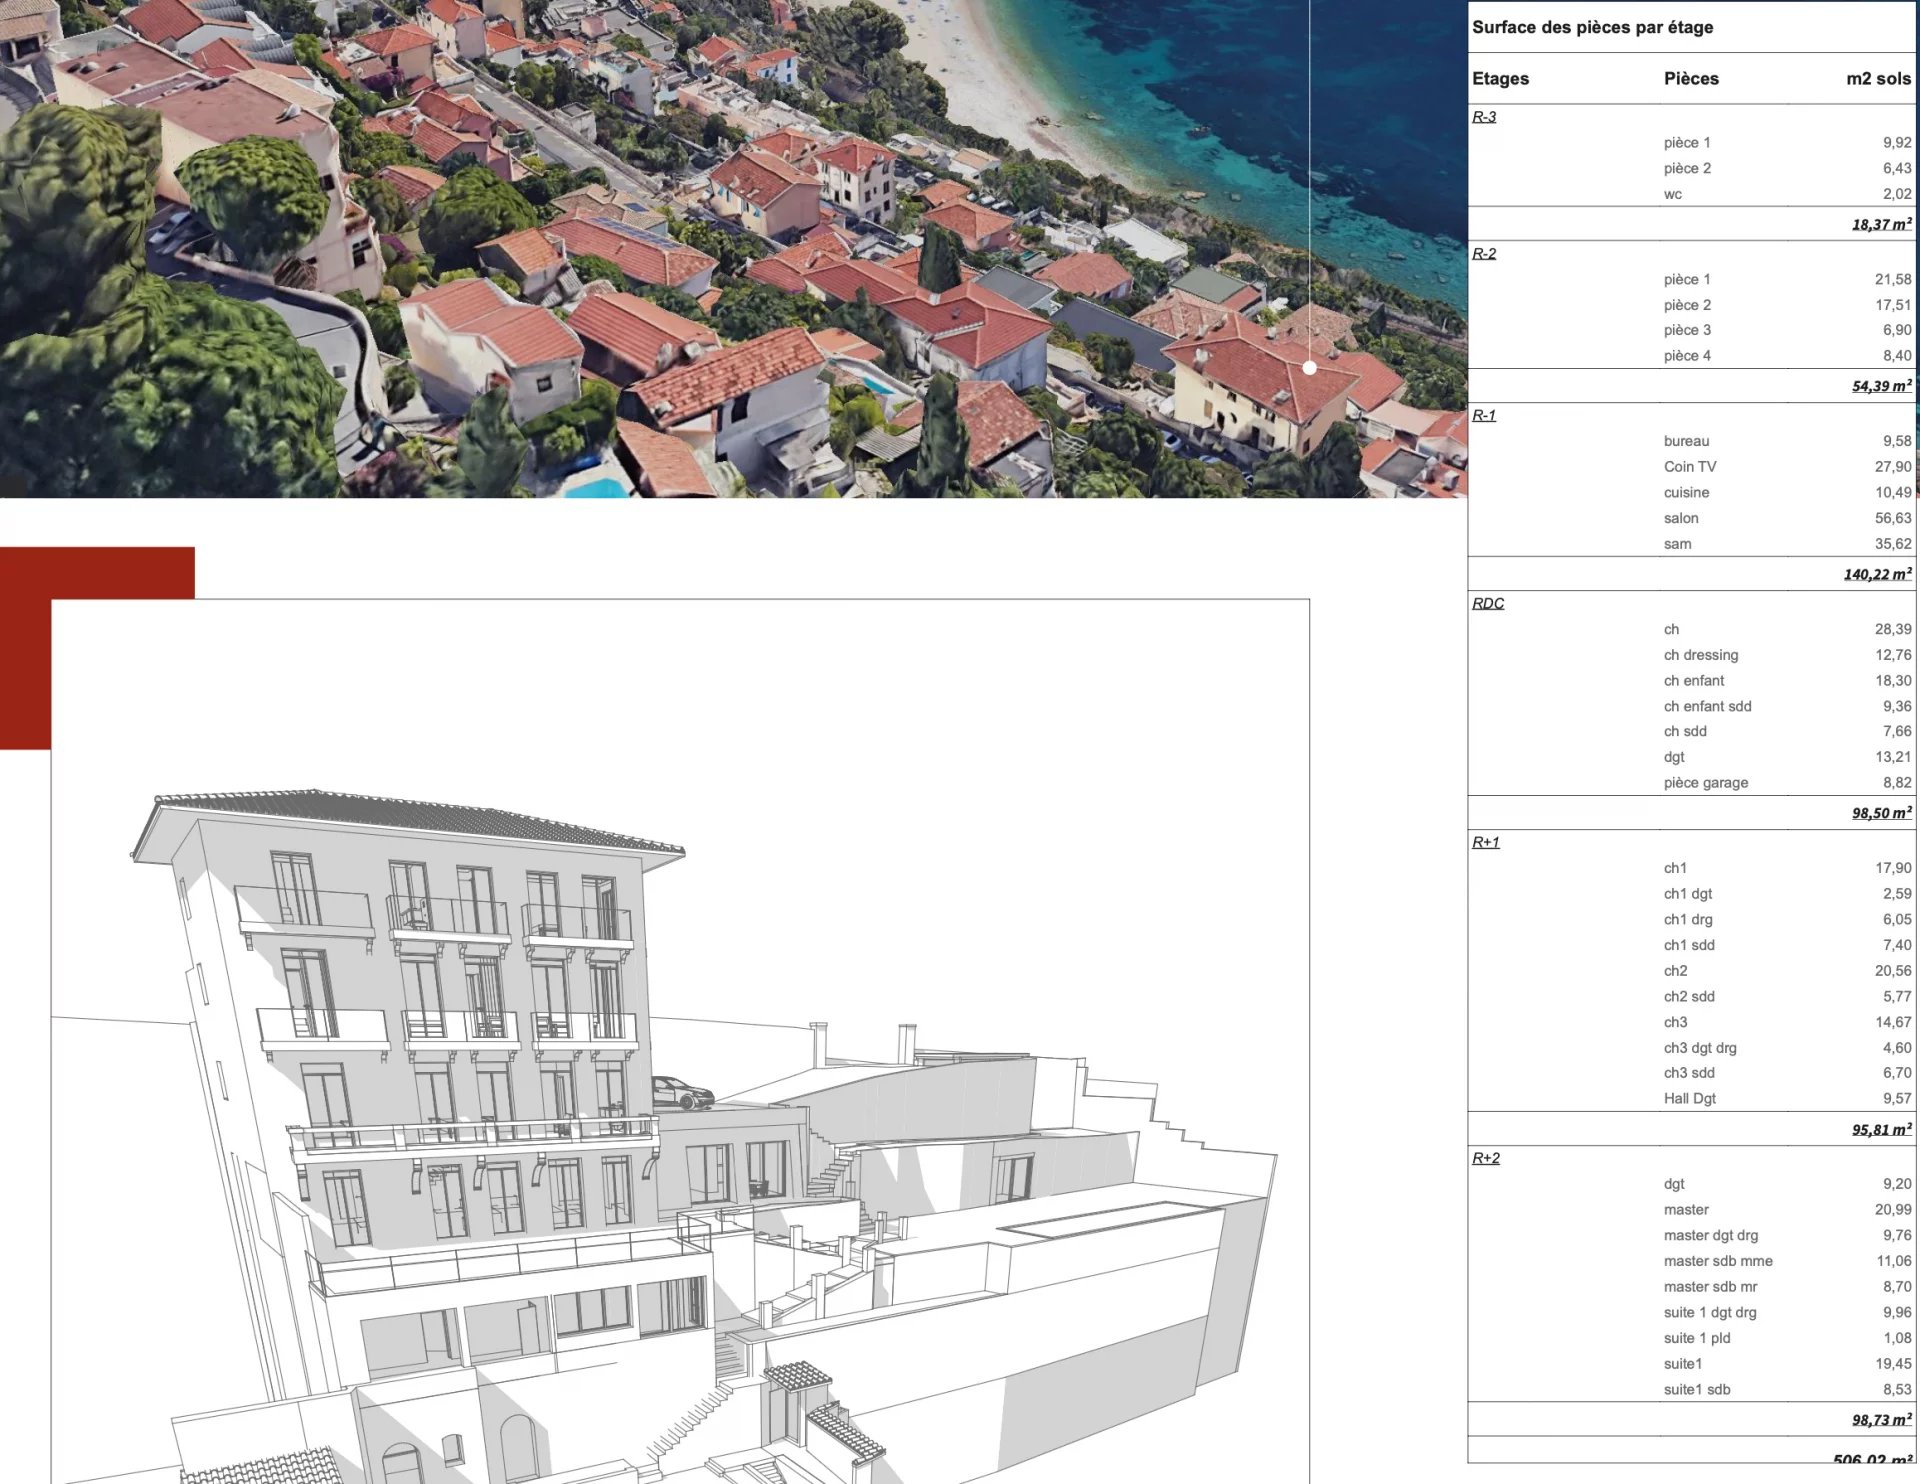1920x1484 pixels.
Task: Select the Surface des pièces par étage title
Action: [1592, 27]
